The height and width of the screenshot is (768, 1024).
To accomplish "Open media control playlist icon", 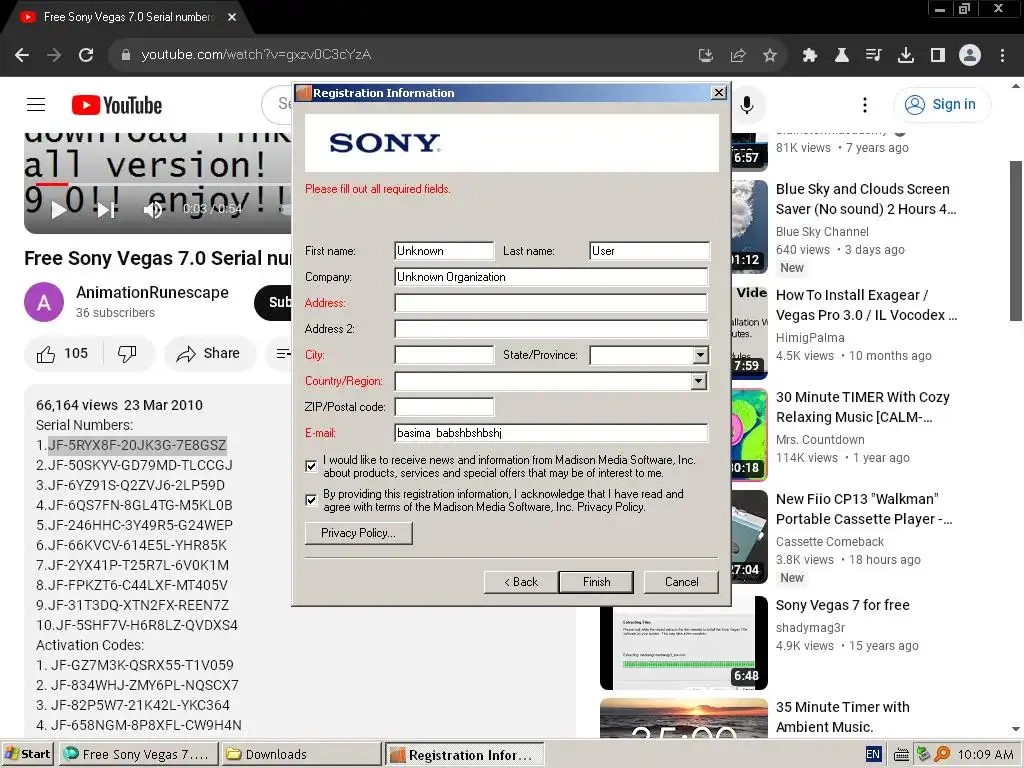I will coord(874,56).
